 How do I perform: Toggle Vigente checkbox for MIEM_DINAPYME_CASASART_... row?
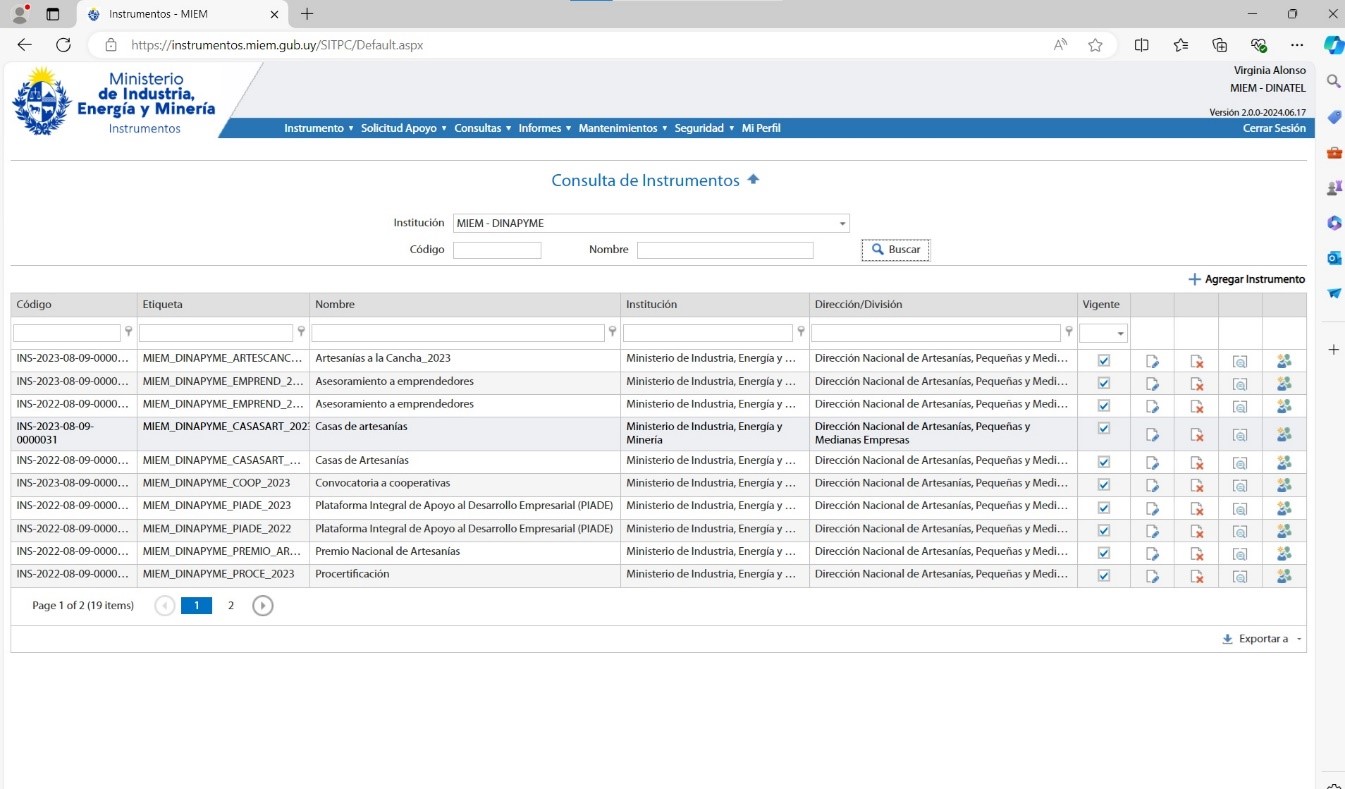(1104, 462)
